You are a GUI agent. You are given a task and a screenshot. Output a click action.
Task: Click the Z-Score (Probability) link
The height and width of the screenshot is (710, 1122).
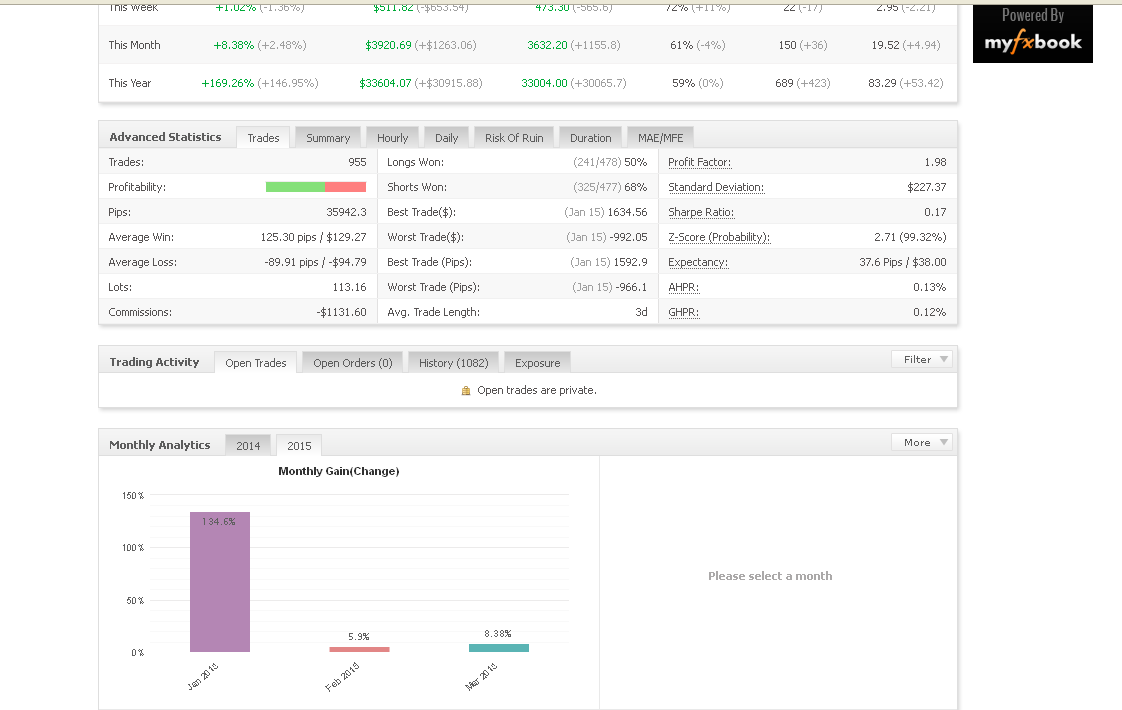coord(718,238)
